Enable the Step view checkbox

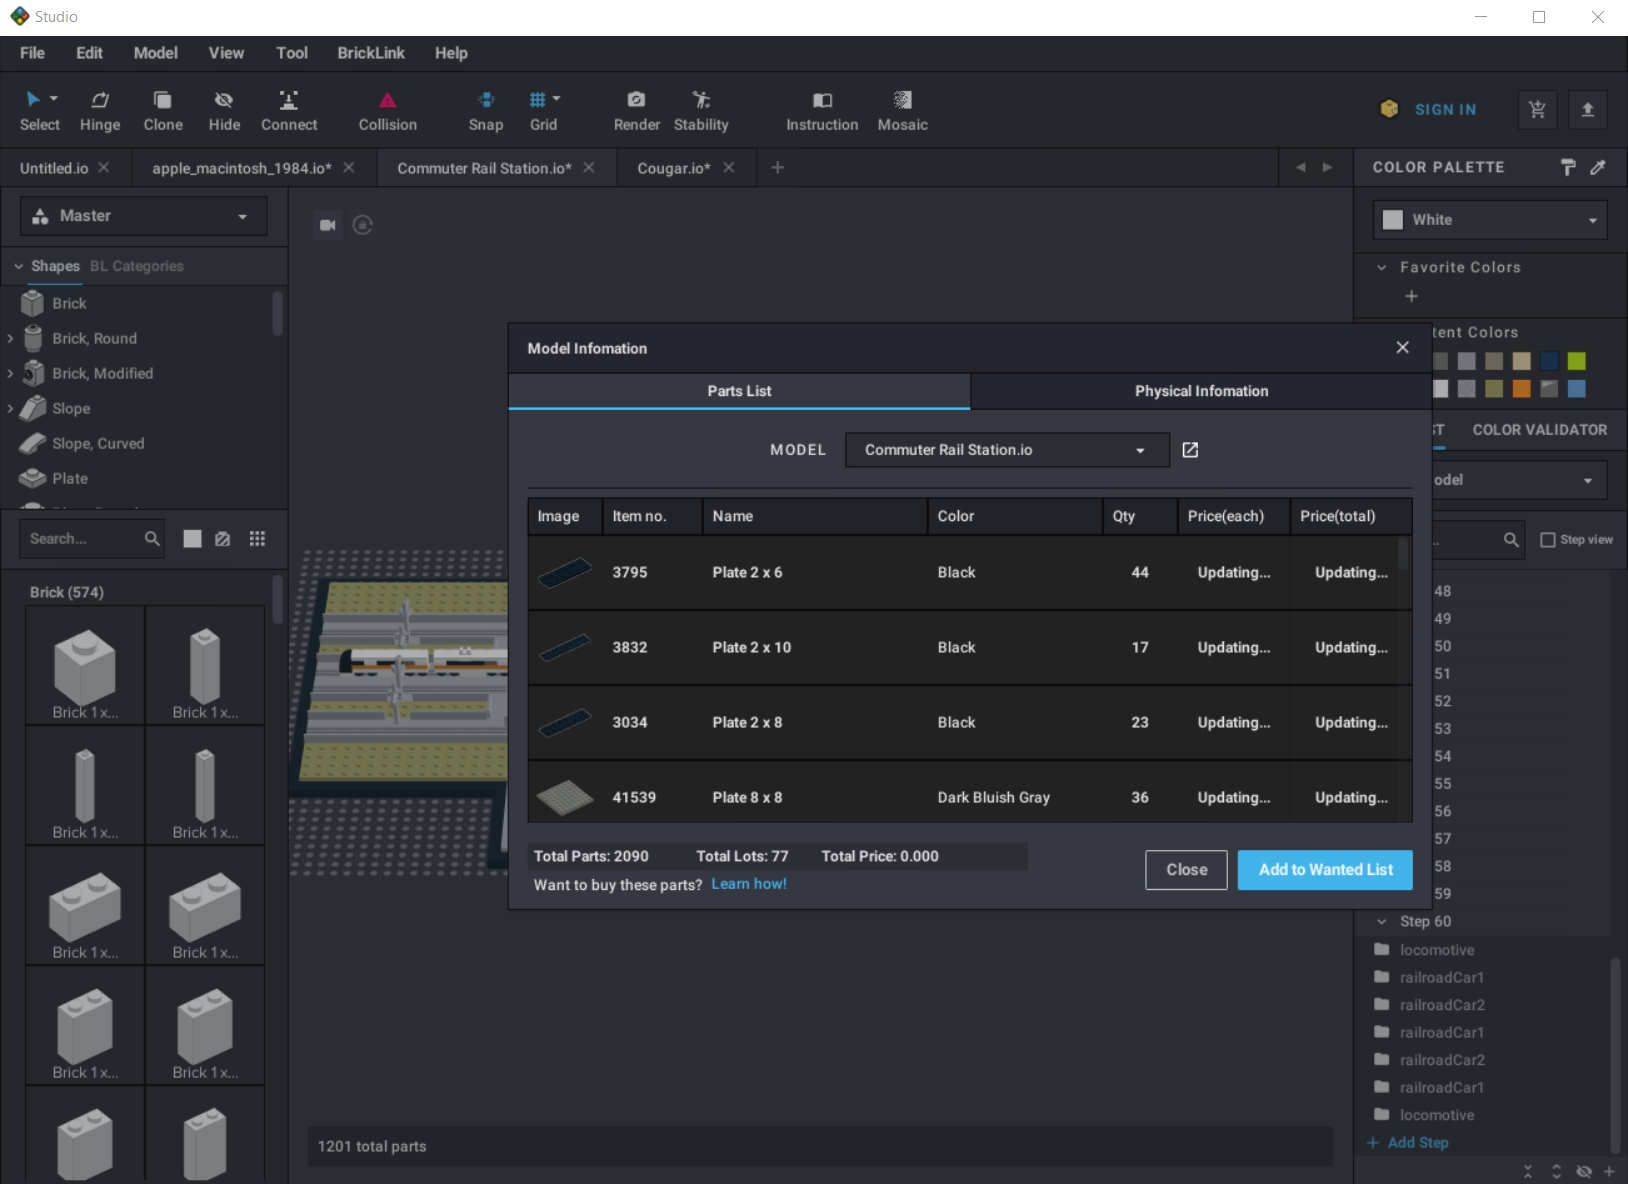tap(1548, 540)
